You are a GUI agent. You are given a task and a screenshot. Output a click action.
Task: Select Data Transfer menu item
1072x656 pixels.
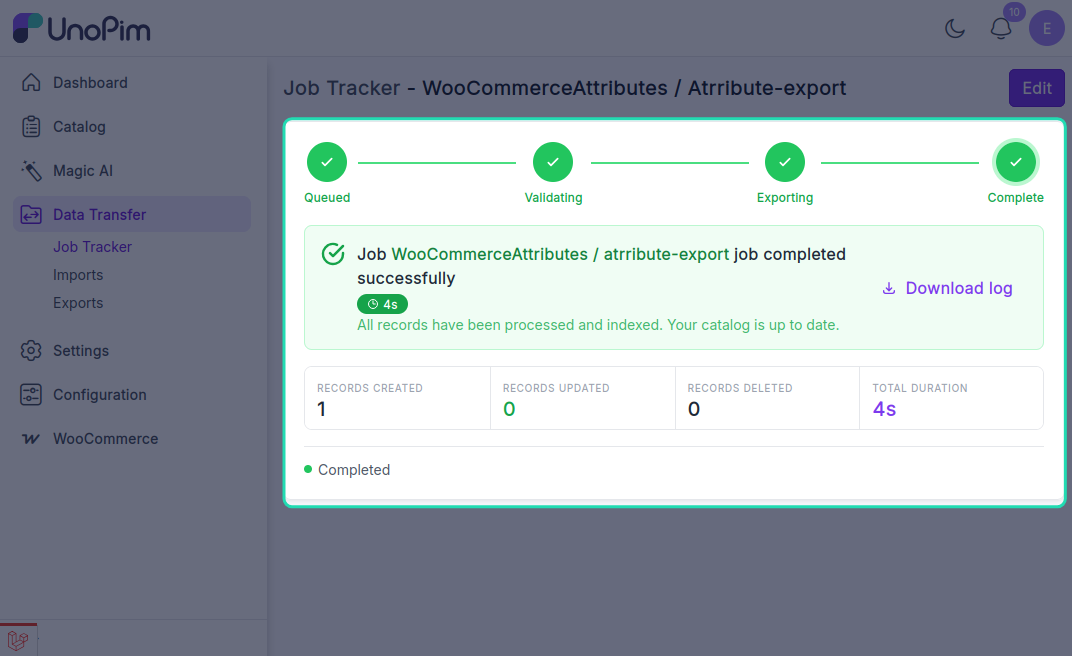(132, 215)
